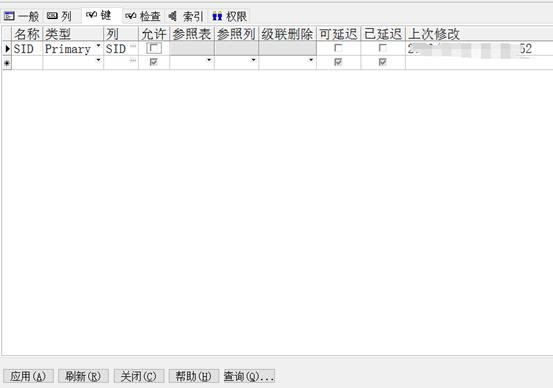553x388 pixels.
Task: Select the SID name cell
Action: [x=27, y=49]
